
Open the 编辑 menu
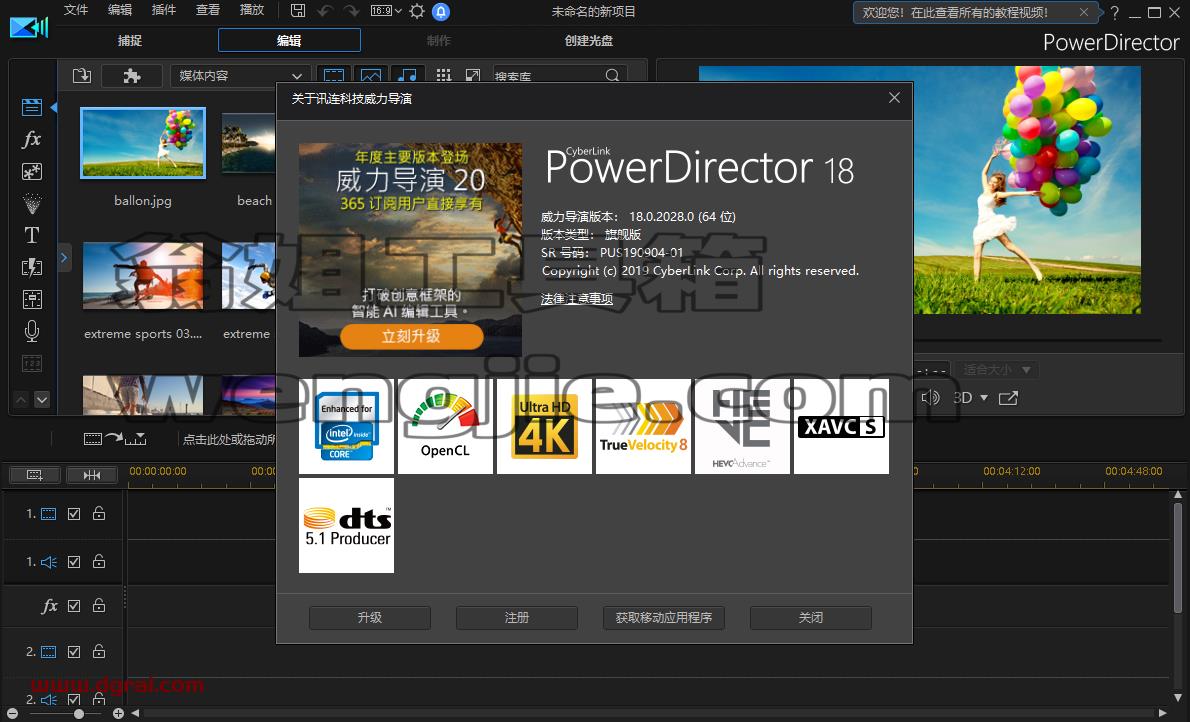pyautogui.click(x=120, y=10)
